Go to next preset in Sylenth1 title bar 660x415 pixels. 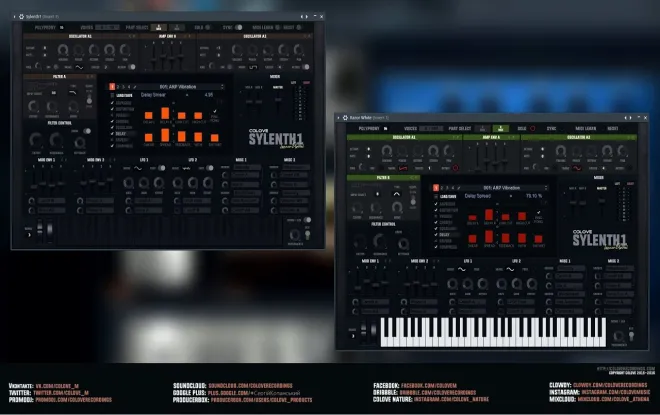[x=306, y=16]
